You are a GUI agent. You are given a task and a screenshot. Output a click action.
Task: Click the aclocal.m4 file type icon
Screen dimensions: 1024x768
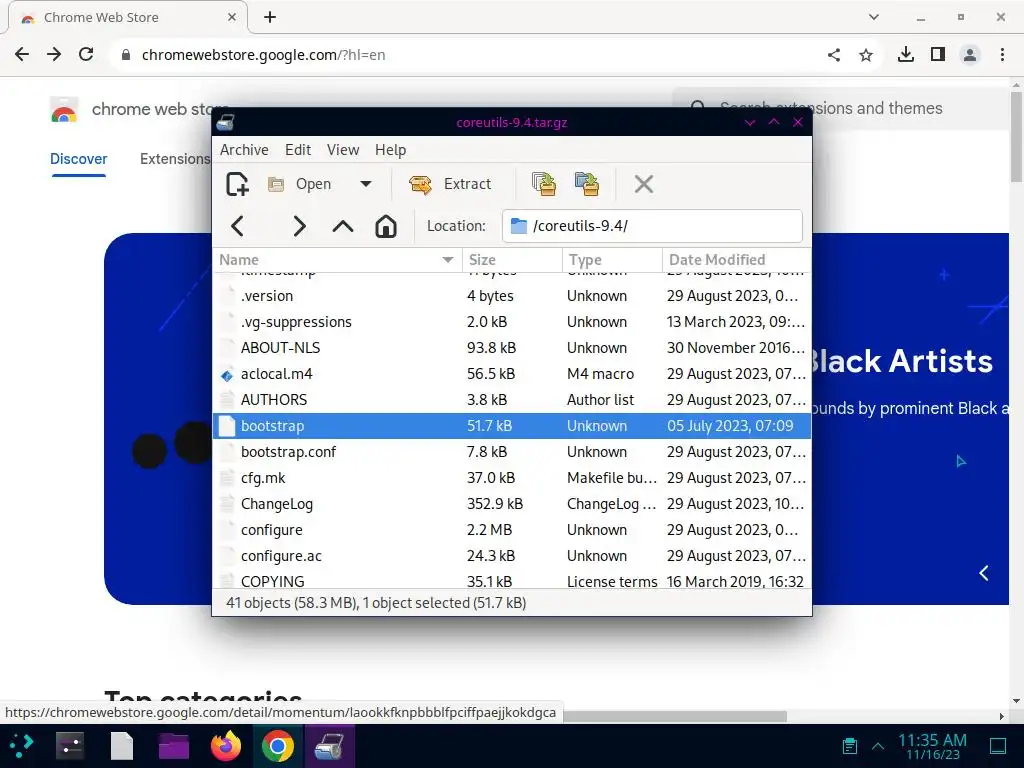click(227, 375)
